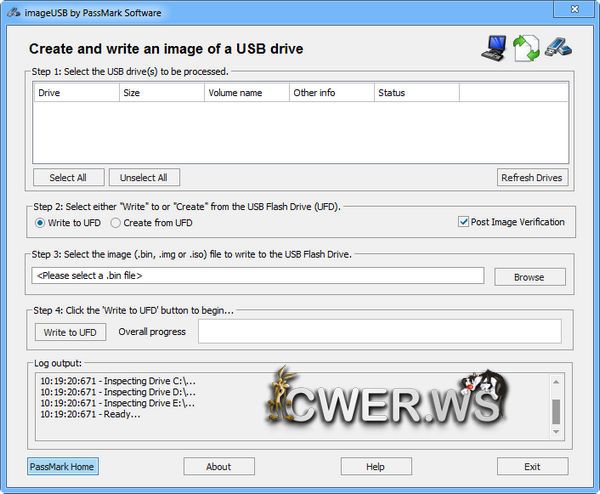Select the Create from UFD radio option
The height and width of the screenshot is (494, 600).
pos(116,223)
